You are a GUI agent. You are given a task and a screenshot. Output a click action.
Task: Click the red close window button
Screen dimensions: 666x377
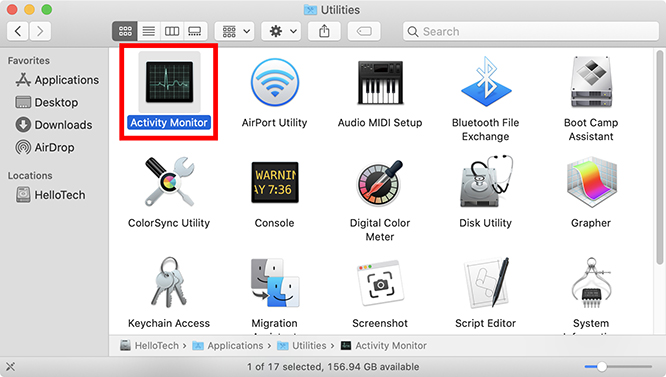click(12, 9)
